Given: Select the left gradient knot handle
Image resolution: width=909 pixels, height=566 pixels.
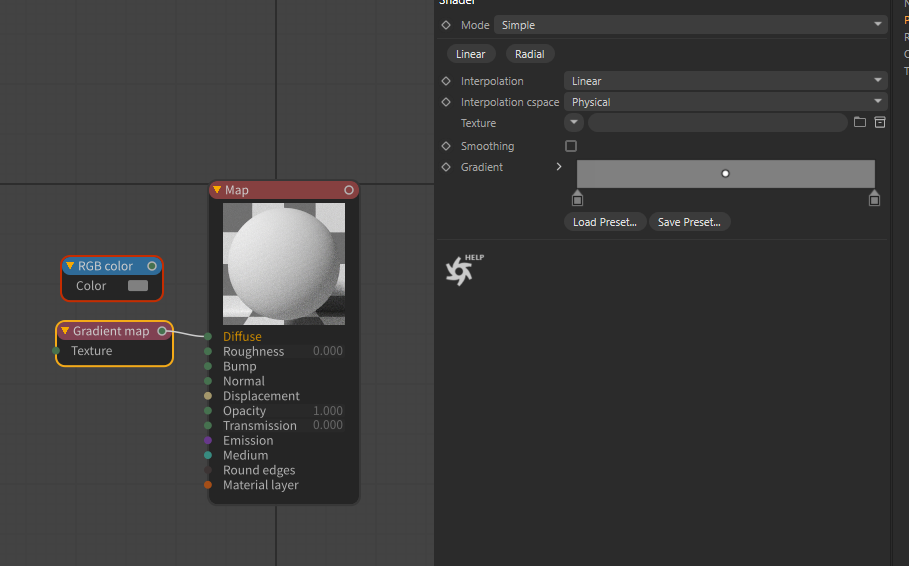Looking at the screenshot, I should click(x=577, y=198).
